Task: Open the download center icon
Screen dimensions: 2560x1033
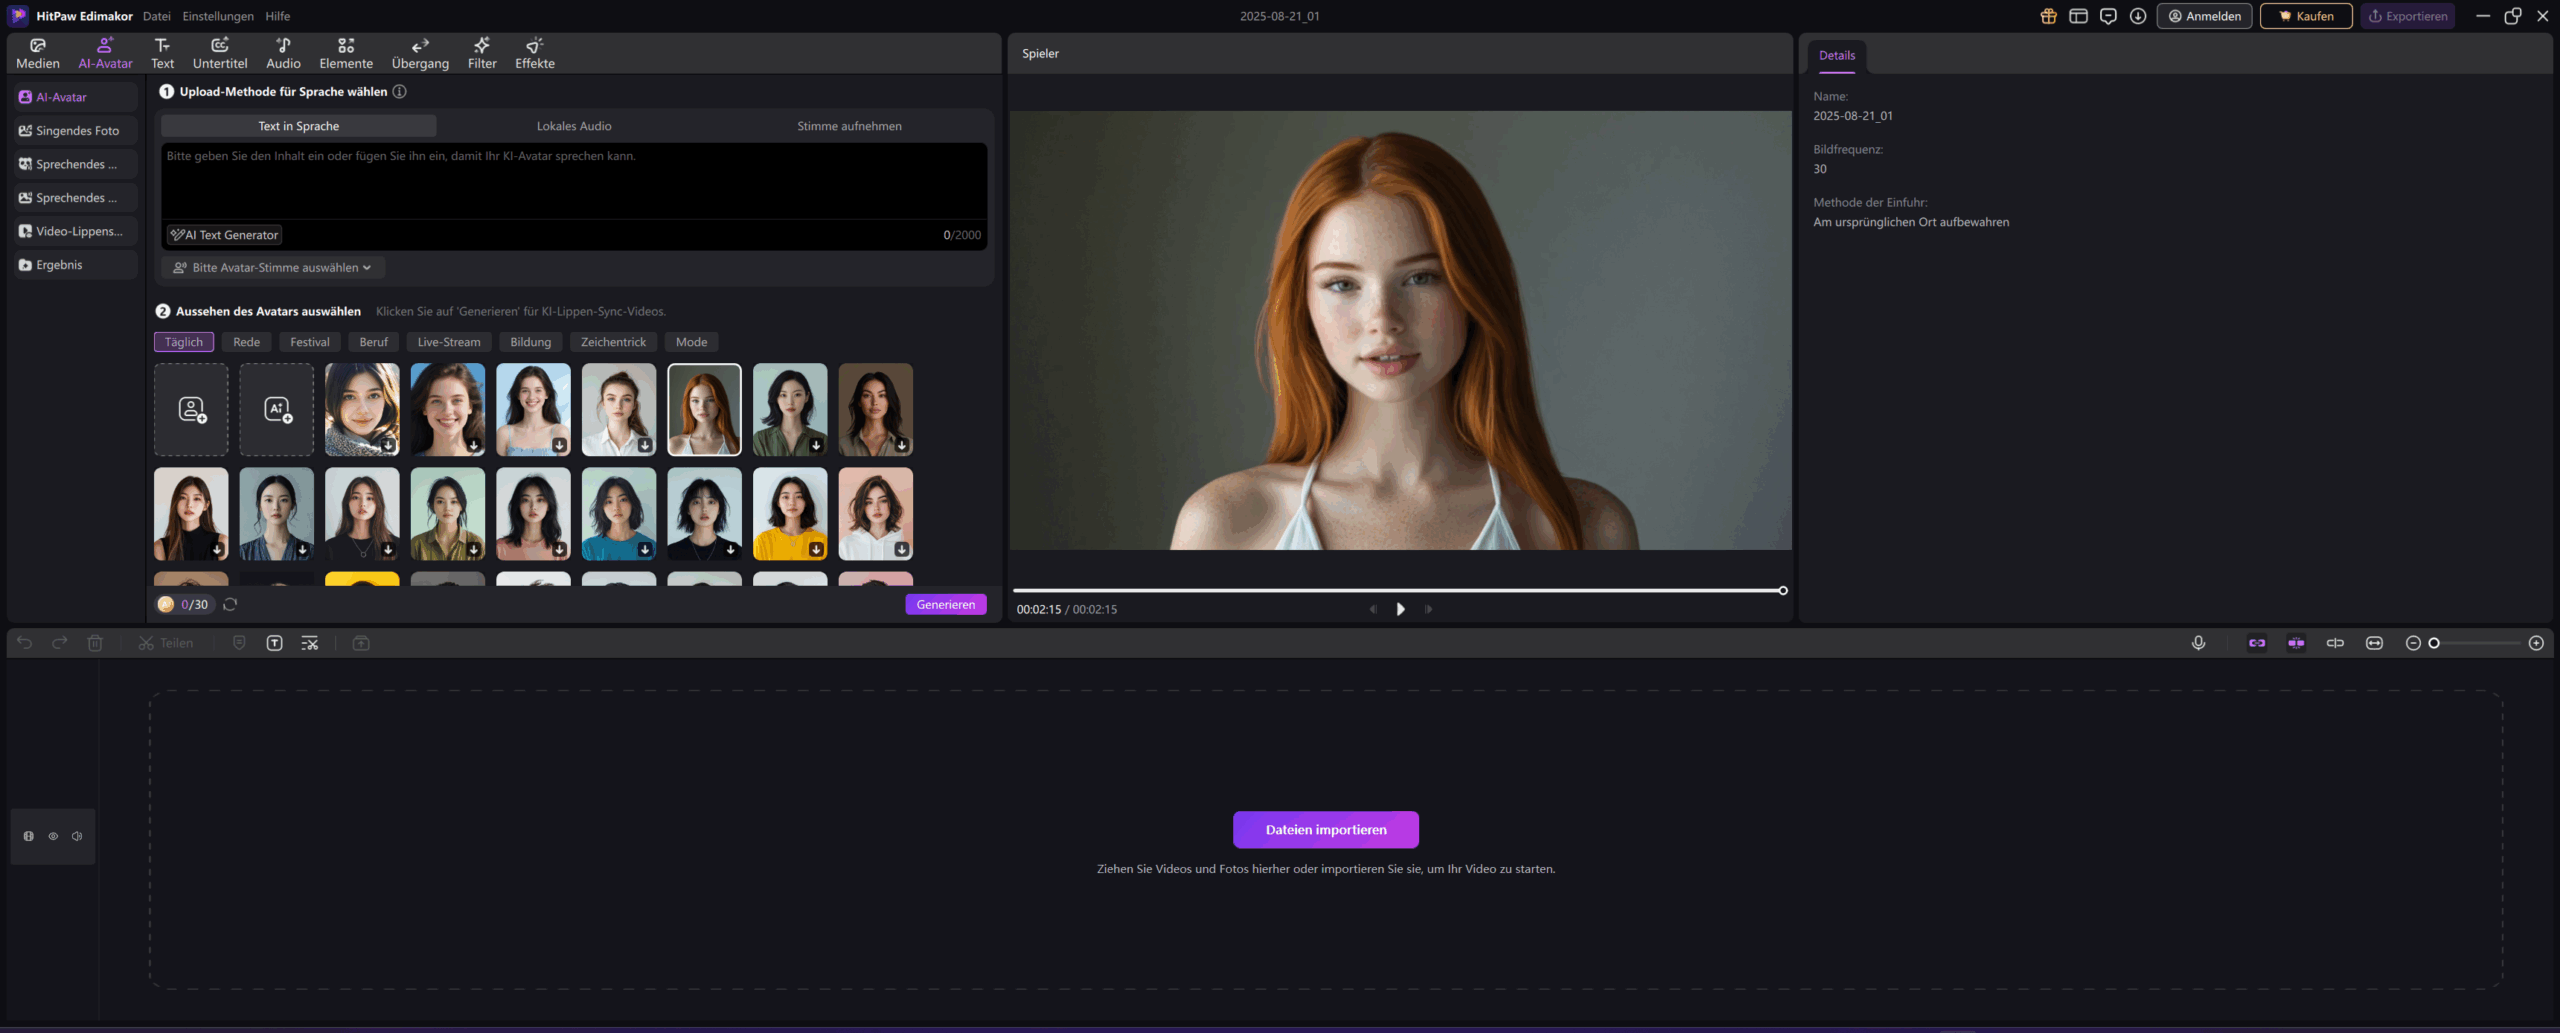Action: coord(2138,16)
